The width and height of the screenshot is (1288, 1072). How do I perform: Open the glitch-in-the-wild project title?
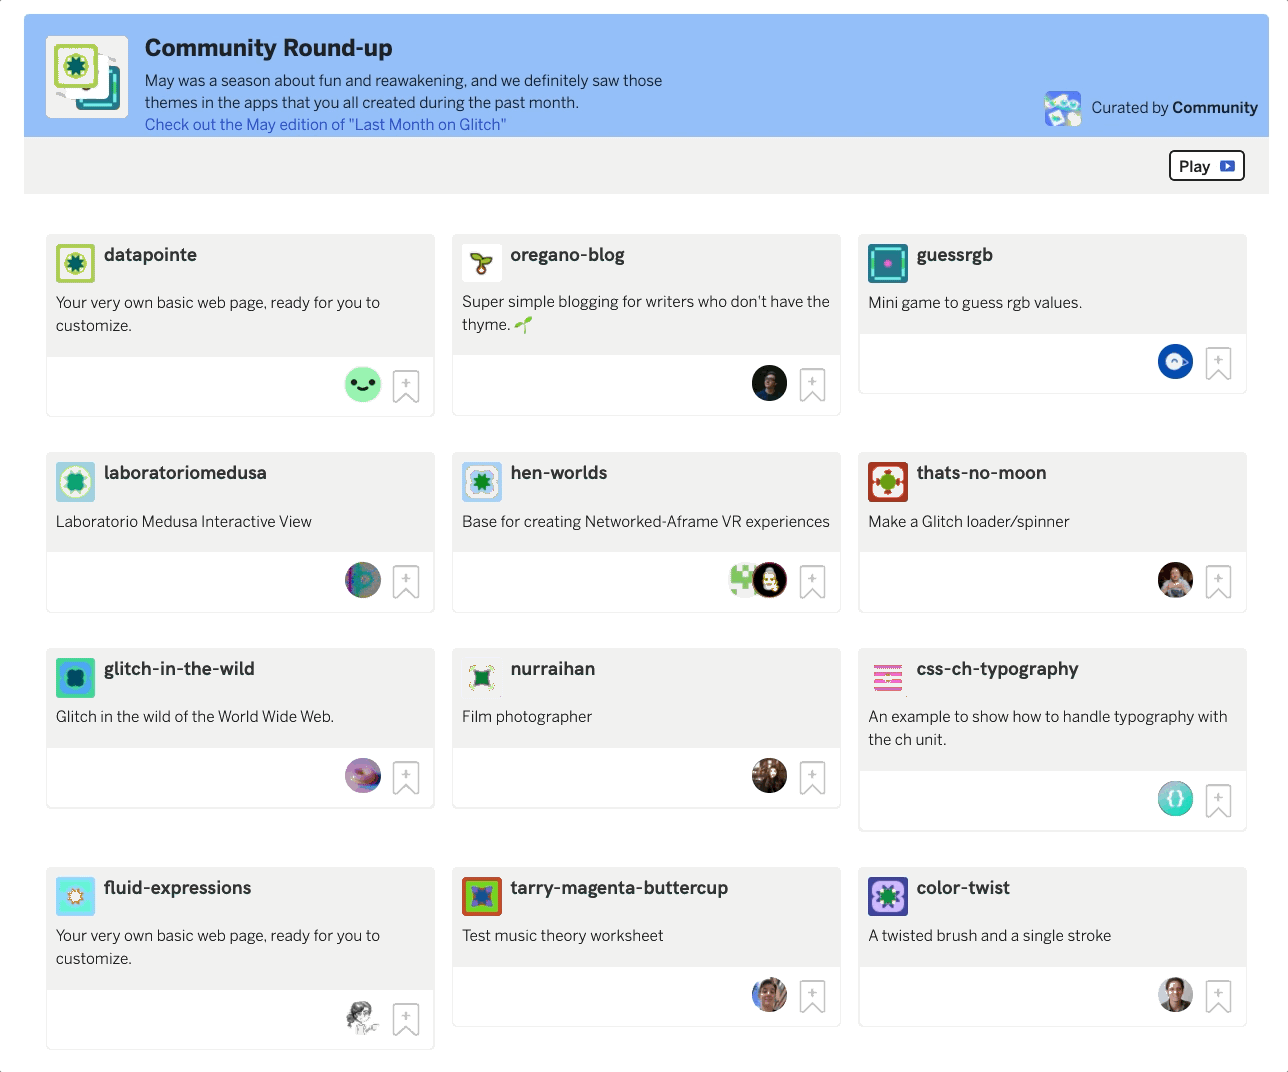[179, 669]
